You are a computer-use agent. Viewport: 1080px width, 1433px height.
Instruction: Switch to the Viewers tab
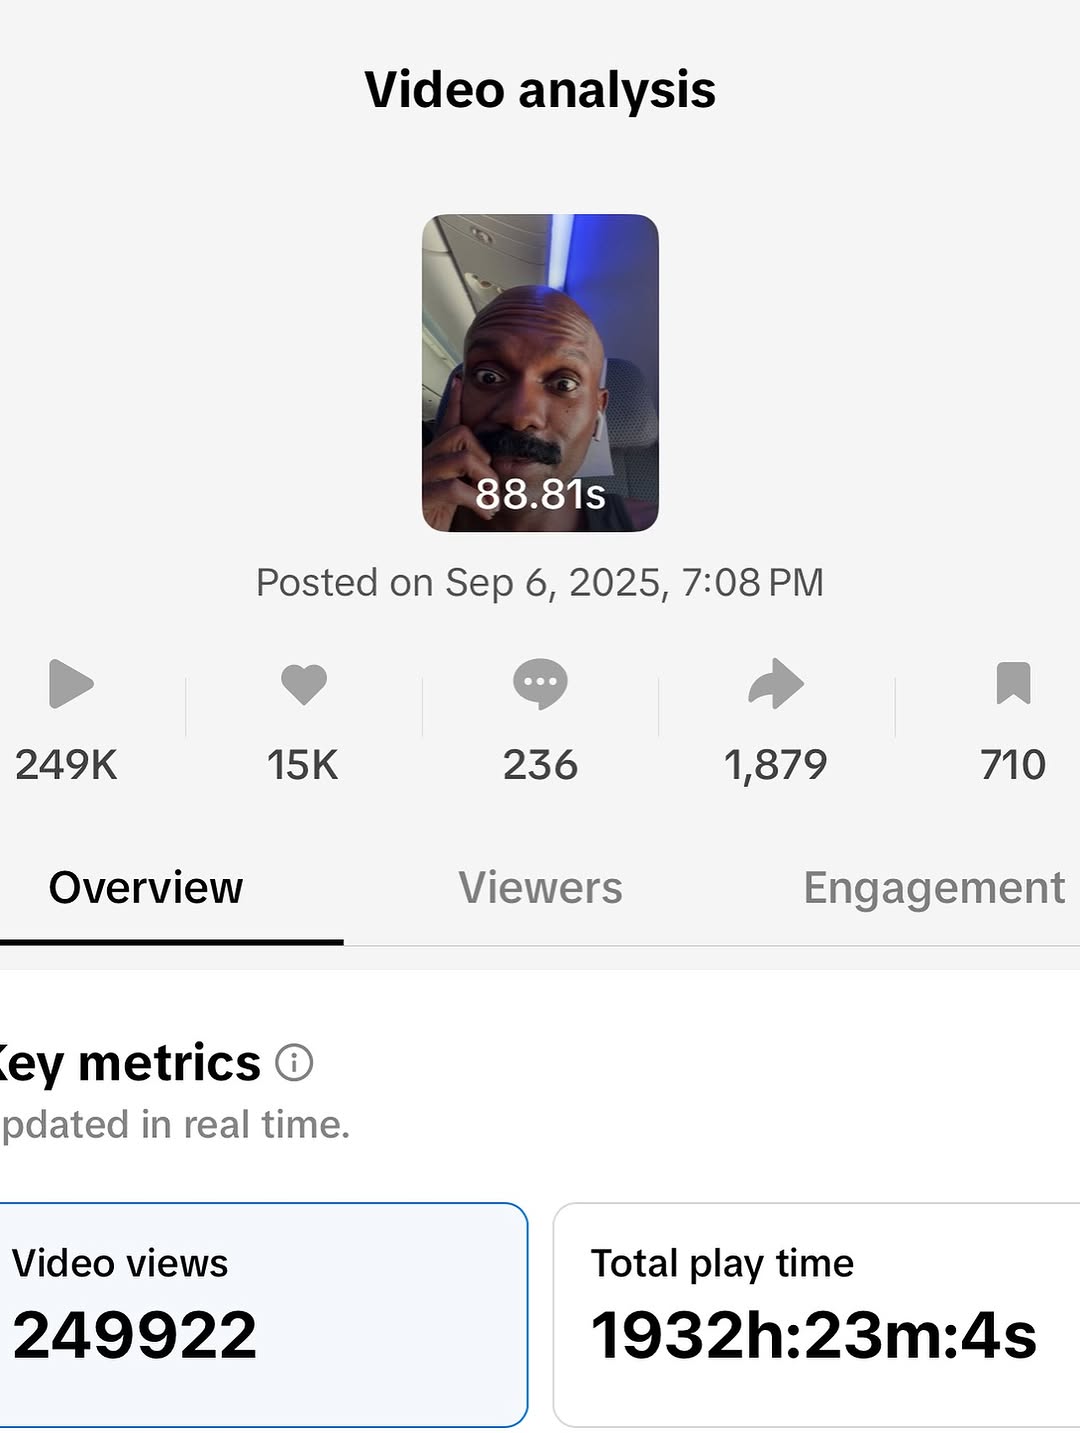coord(540,888)
